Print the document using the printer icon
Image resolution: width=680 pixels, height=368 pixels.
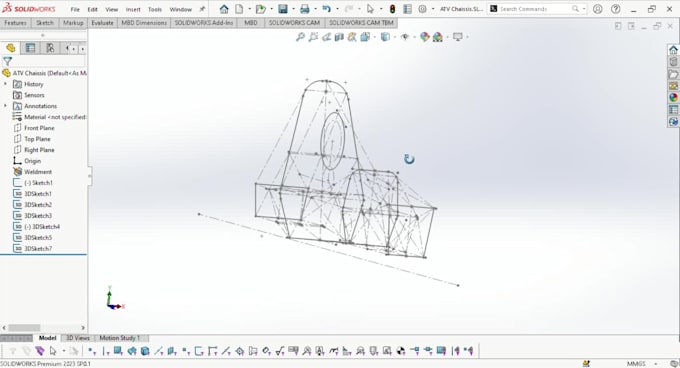(x=305, y=9)
